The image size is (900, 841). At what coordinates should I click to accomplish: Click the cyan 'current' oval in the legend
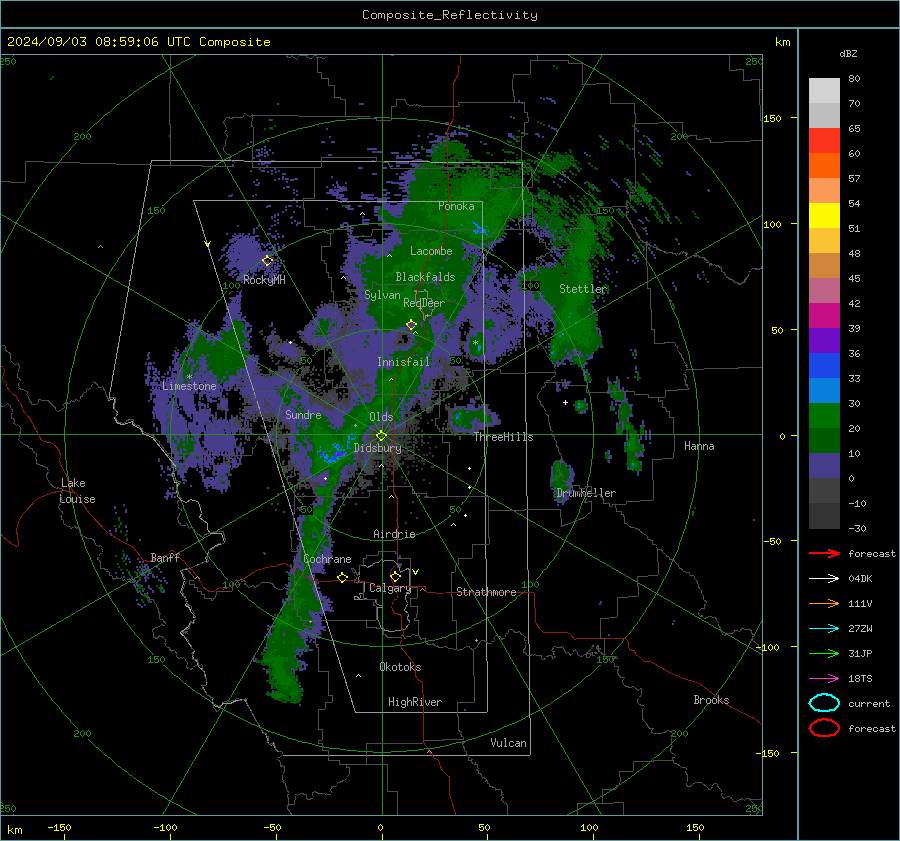coord(824,703)
